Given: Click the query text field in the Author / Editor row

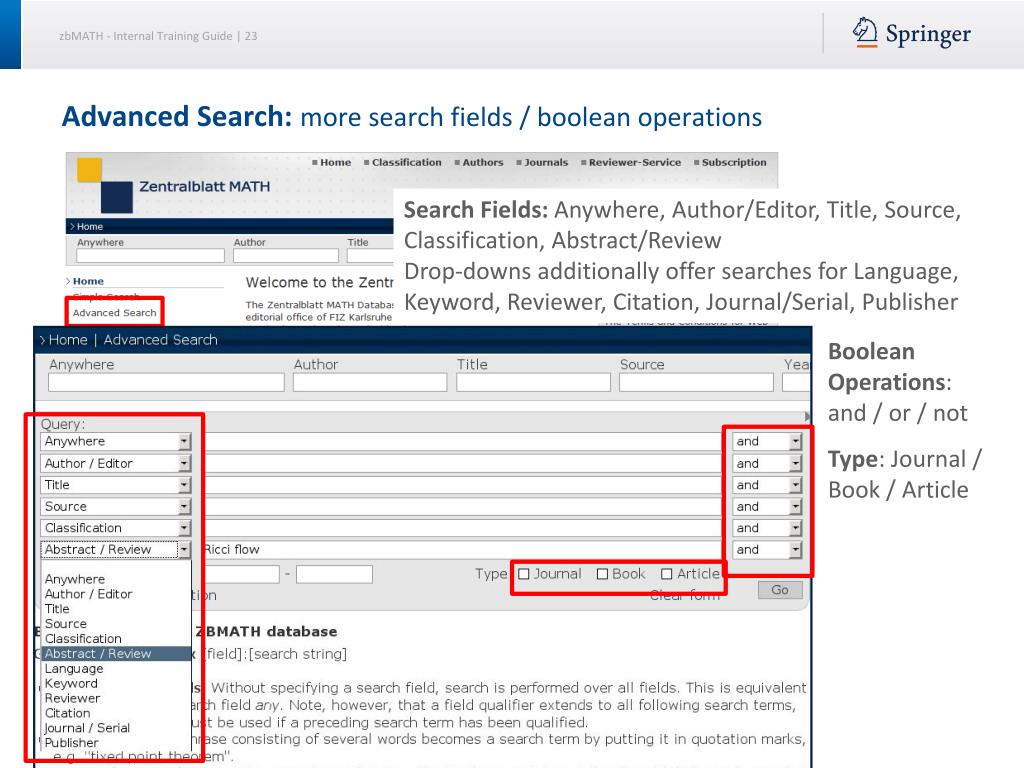Looking at the screenshot, I should (462, 463).
